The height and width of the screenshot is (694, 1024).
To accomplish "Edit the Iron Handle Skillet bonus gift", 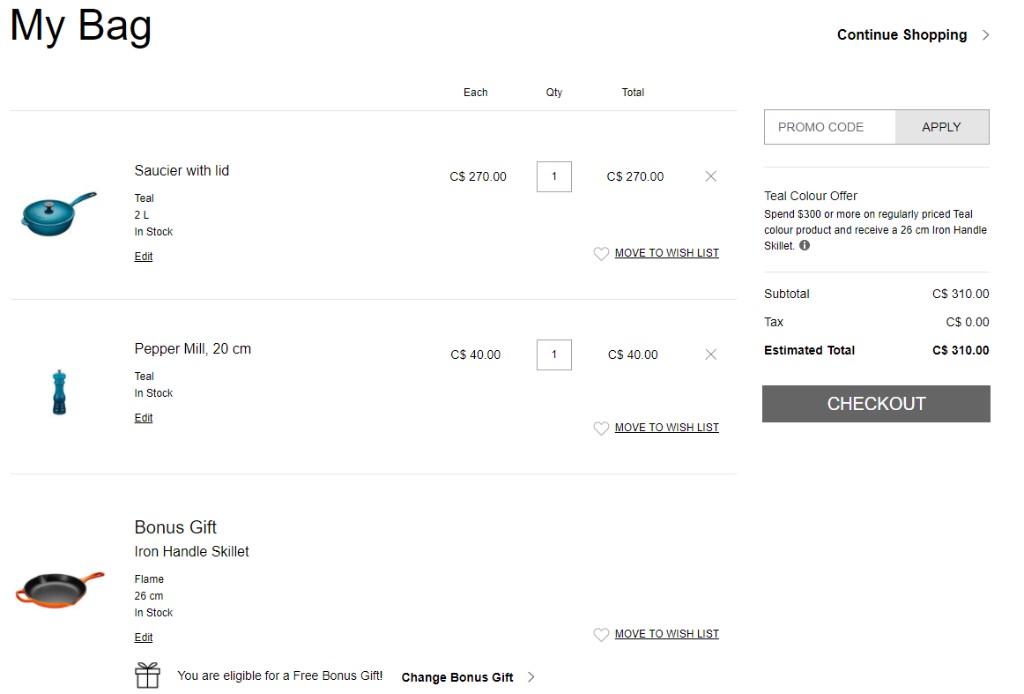I will 144,637.
